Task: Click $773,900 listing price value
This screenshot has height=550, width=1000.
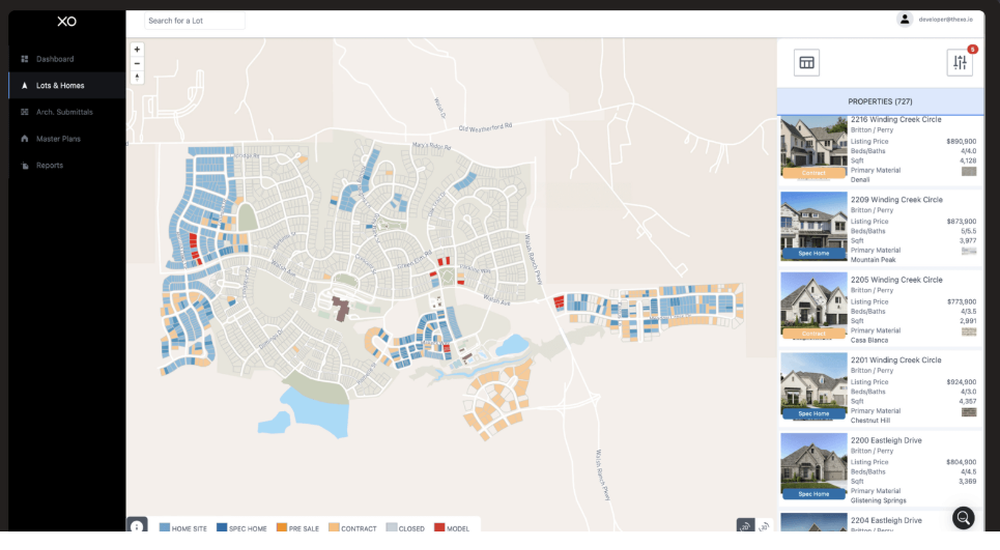Action: 961,302
